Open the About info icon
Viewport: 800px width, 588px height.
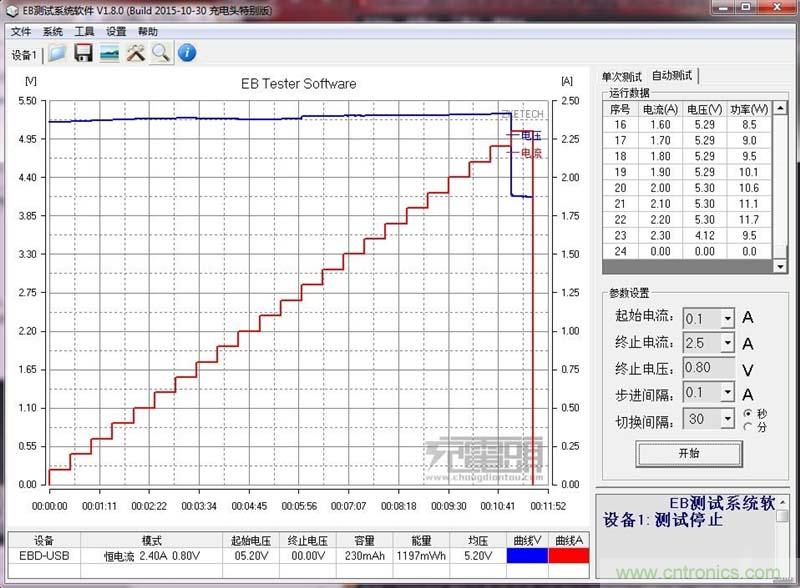187,53
